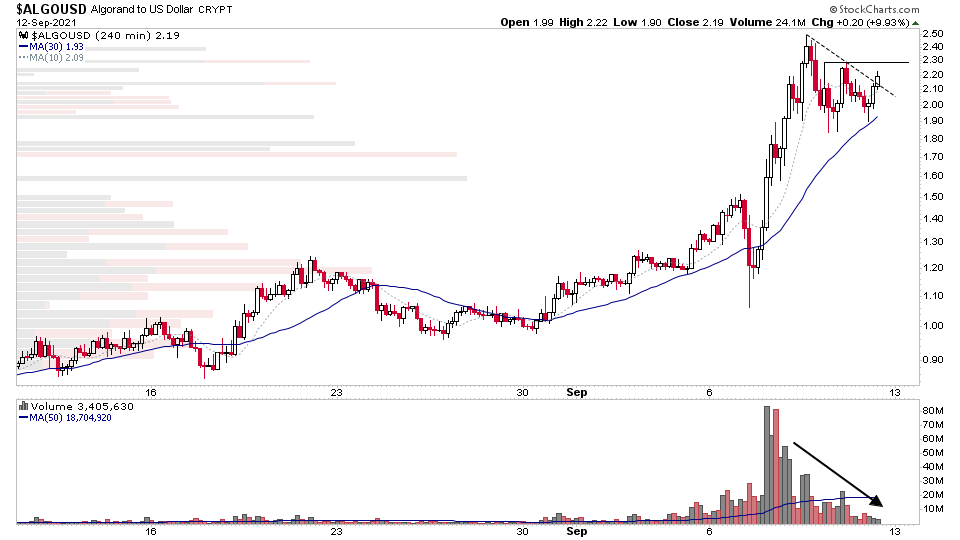Click the 30M volume axis label

[x=932, y=481]
